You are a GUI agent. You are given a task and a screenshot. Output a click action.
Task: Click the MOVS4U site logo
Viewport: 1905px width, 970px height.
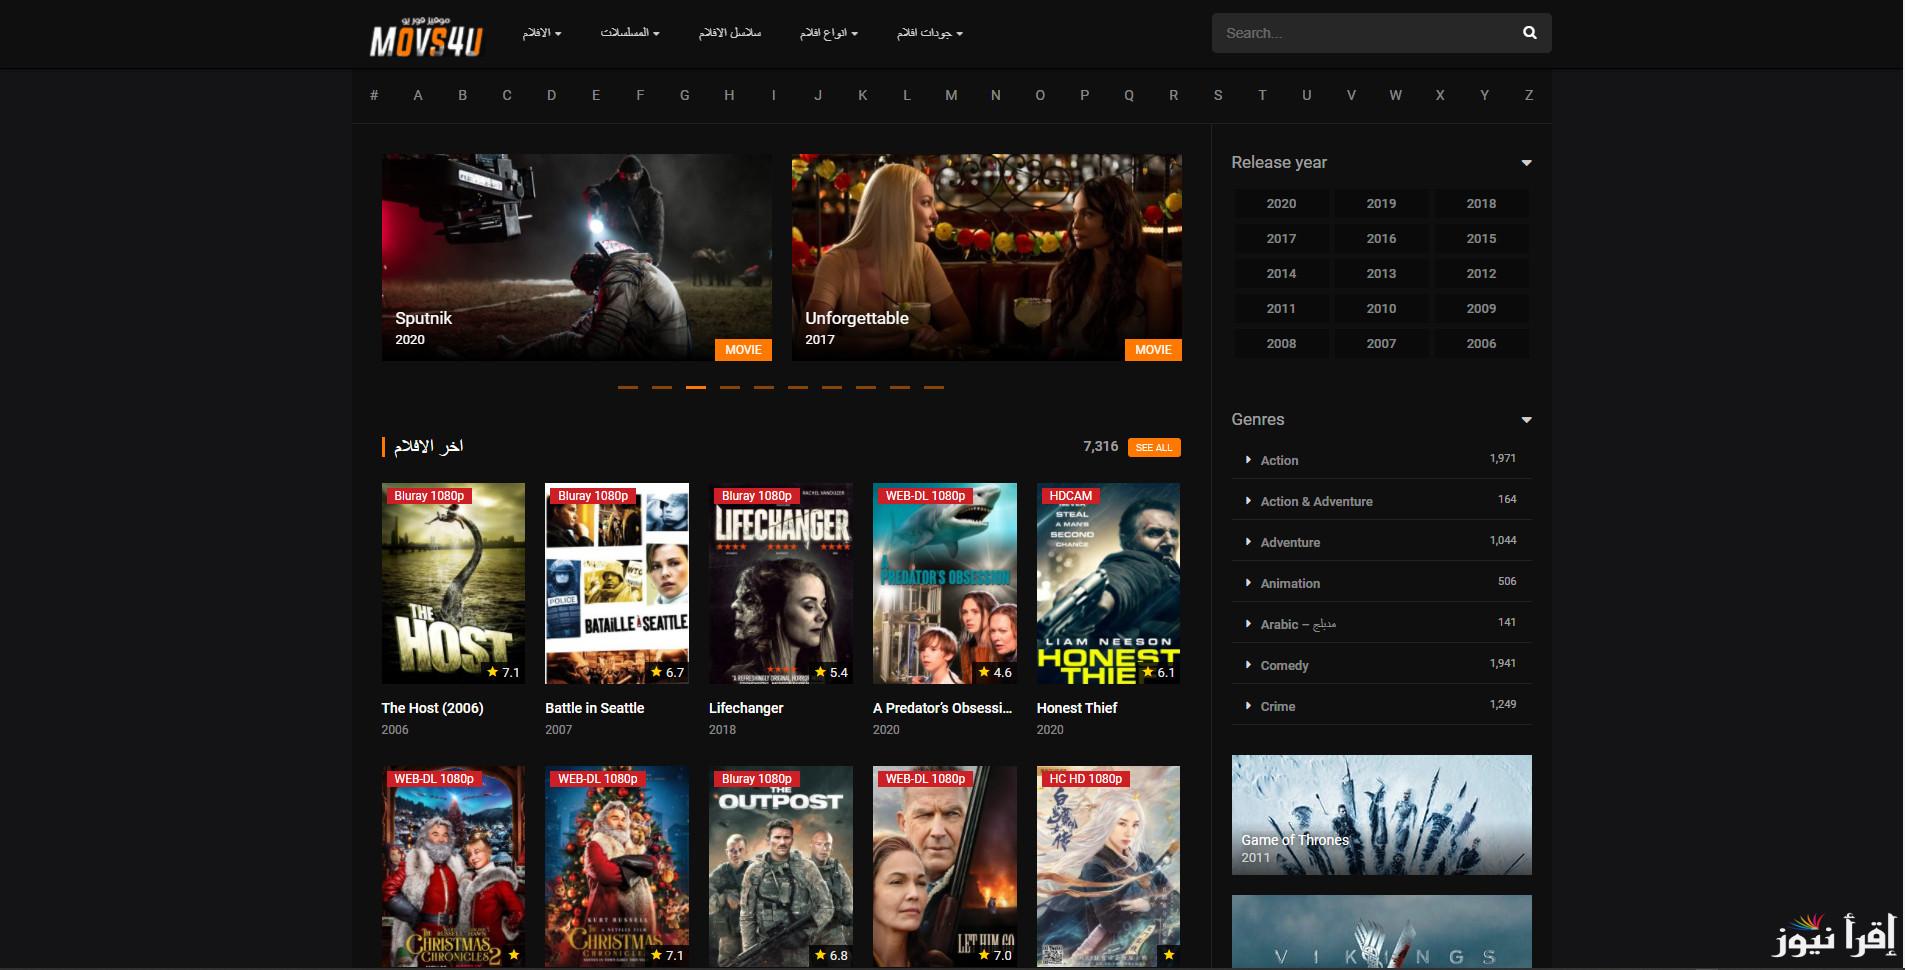tap(426, 36)
